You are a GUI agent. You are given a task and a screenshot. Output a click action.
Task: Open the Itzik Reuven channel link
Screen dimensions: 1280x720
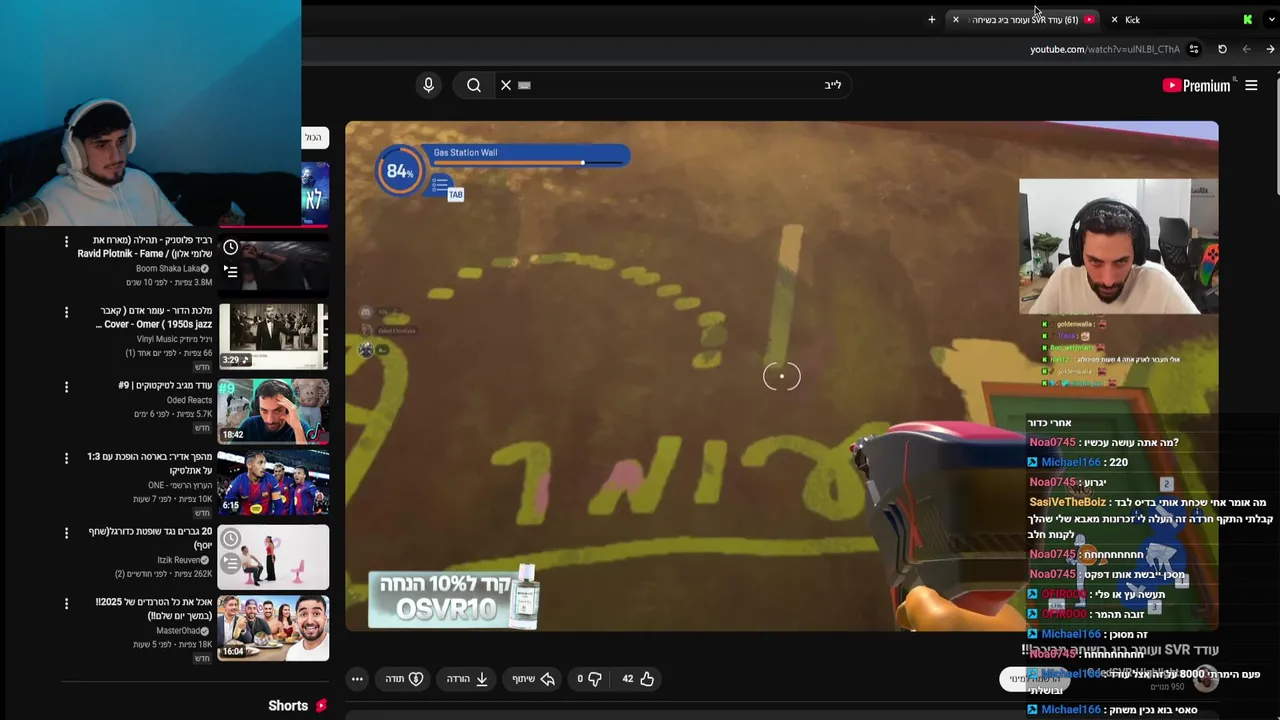179,561
